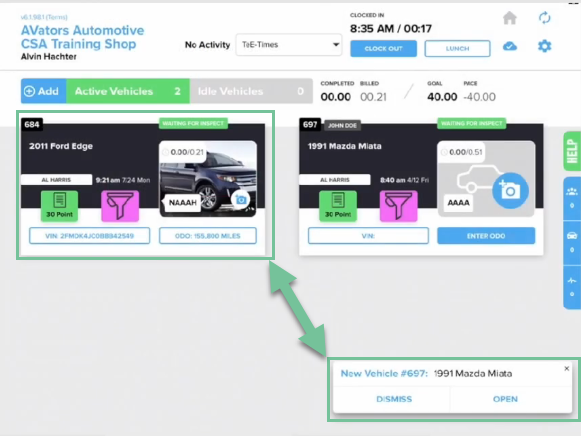Expand the ToE-Times activity dropdown
The image size is (581, 436).
(x=289, y=45)
